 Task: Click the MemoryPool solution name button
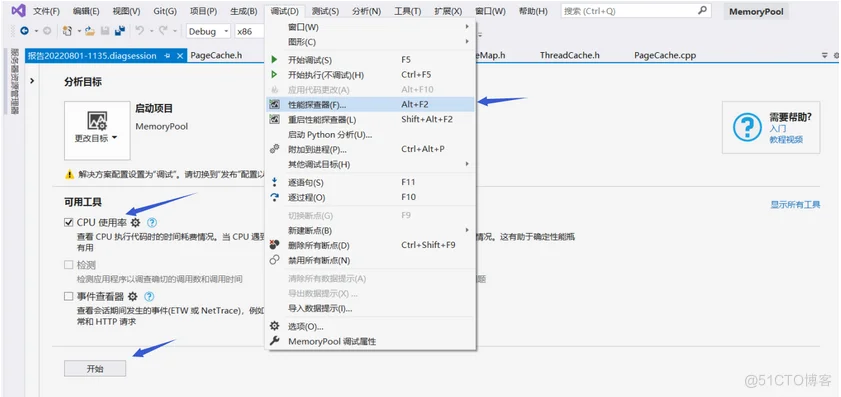[x=756, y=11]
